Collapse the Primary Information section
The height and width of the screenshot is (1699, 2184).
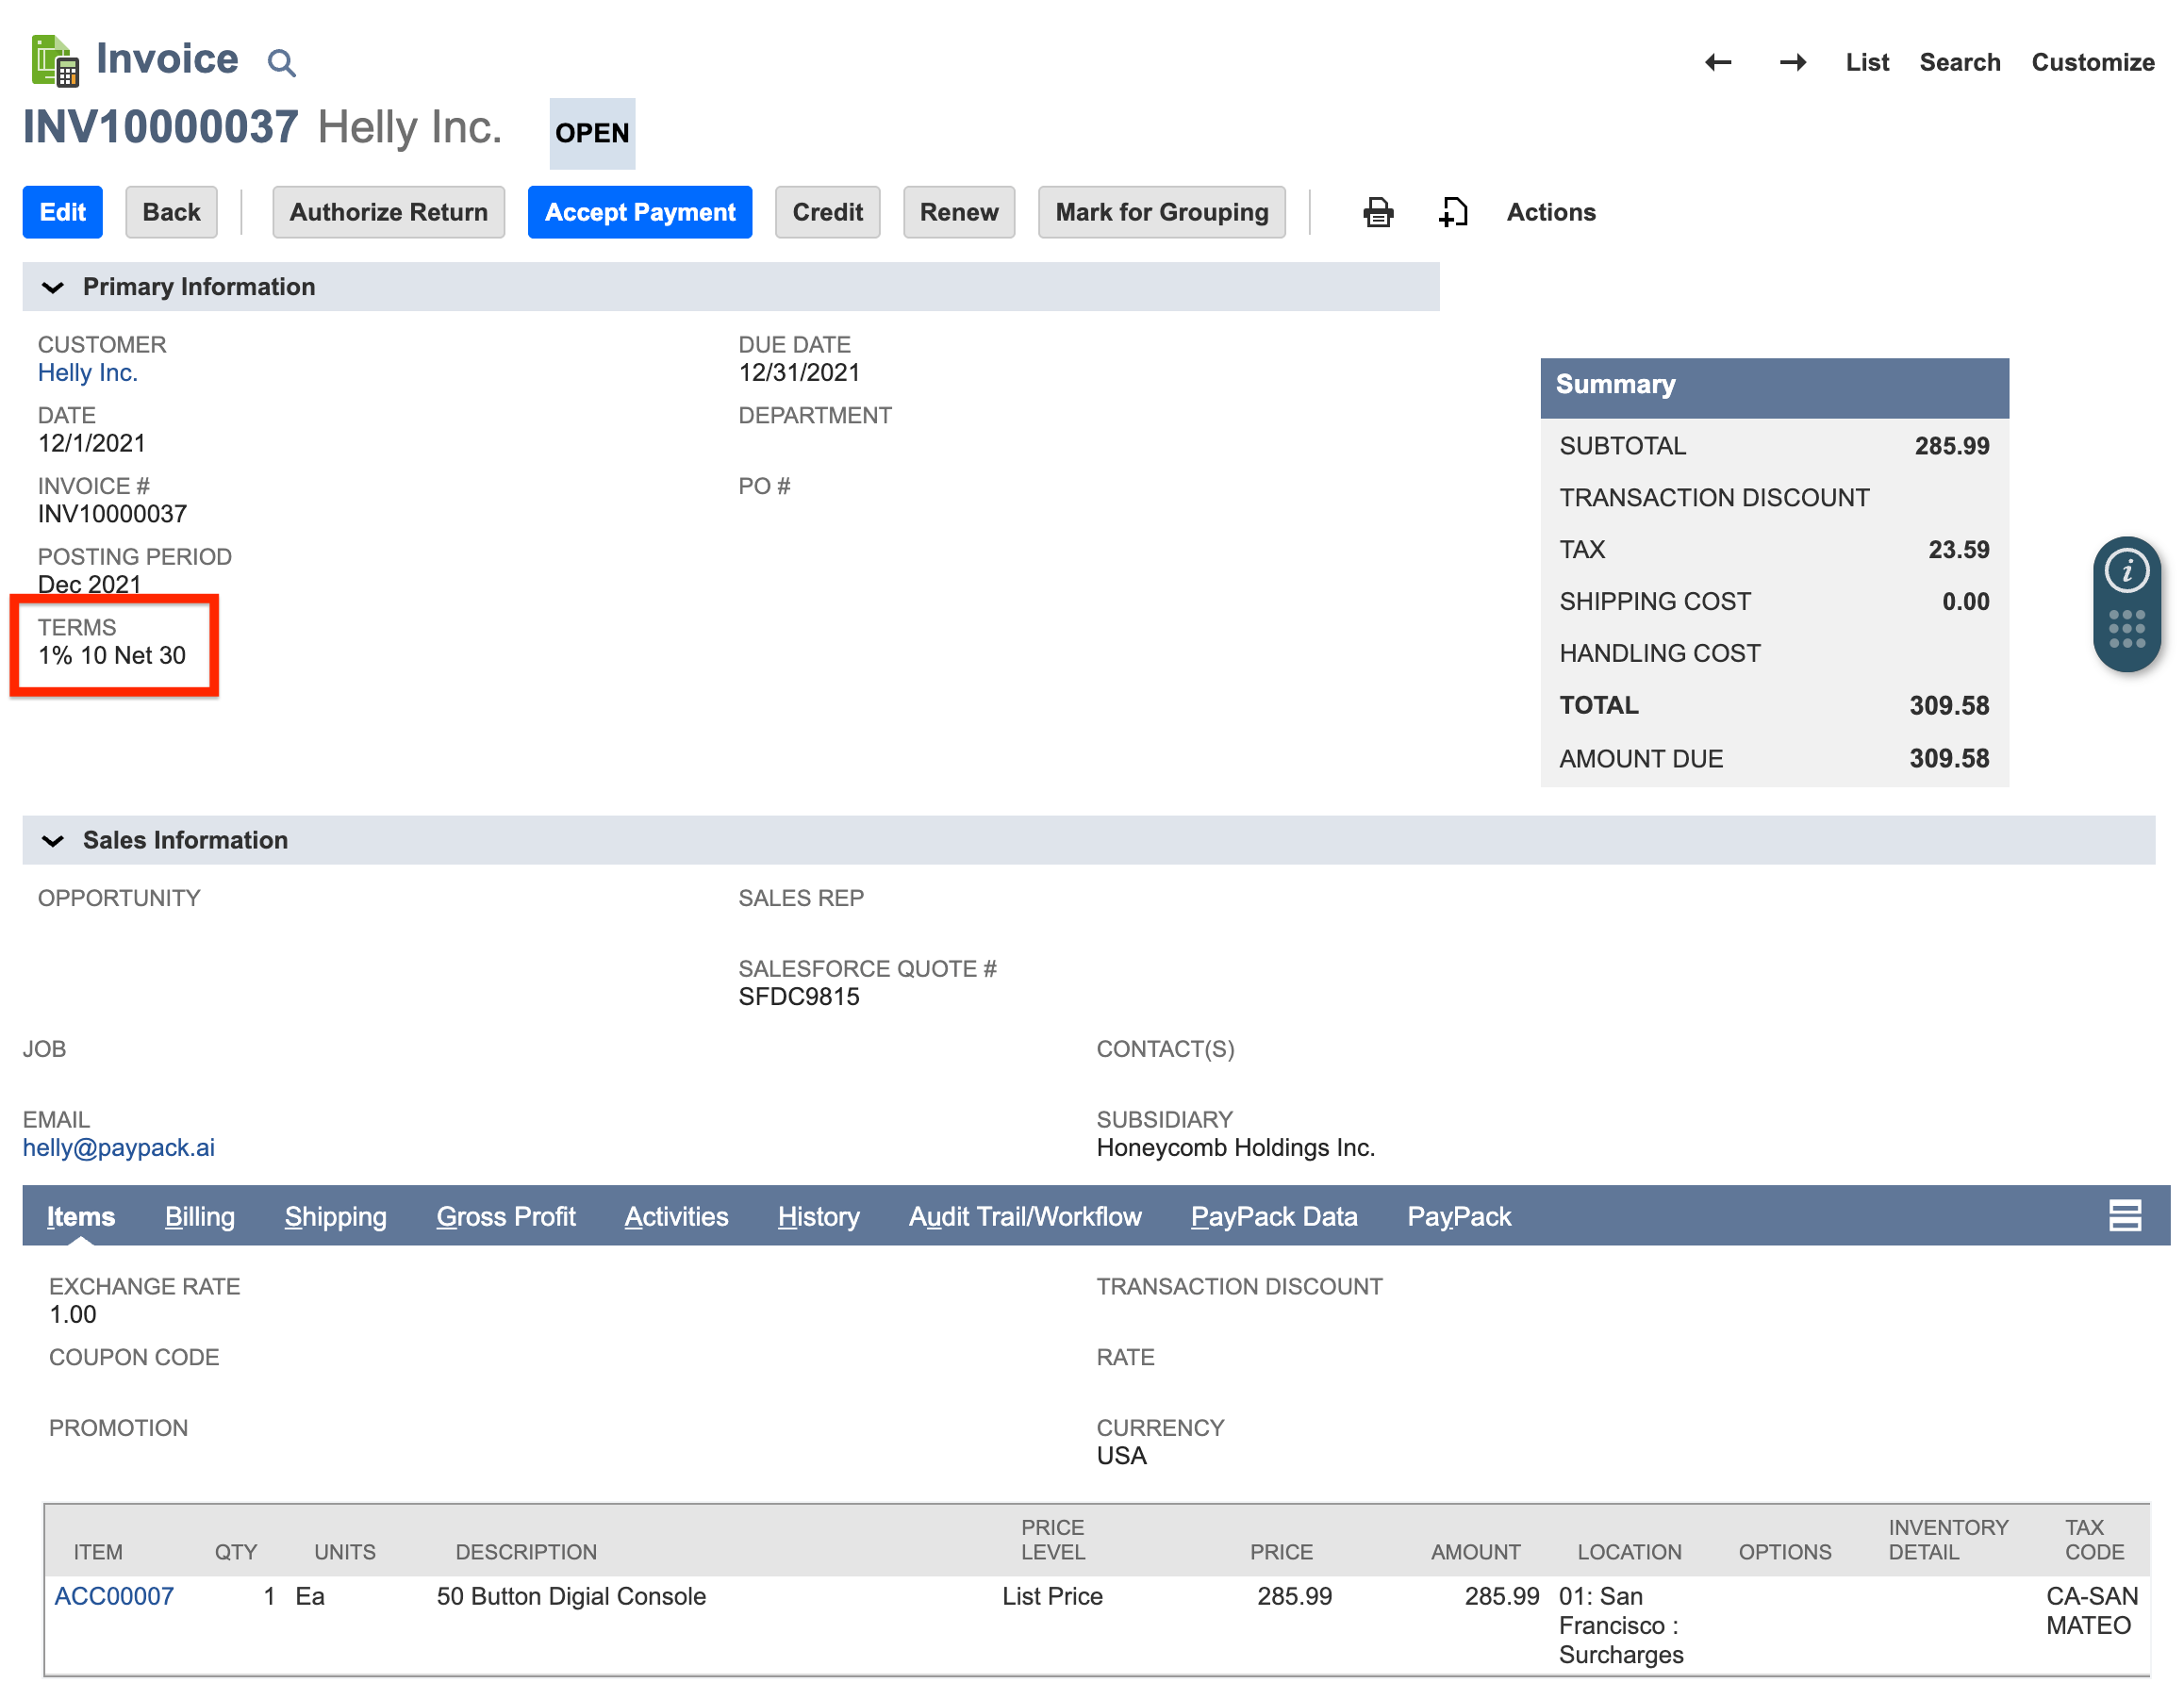click(x=53, y=288)
